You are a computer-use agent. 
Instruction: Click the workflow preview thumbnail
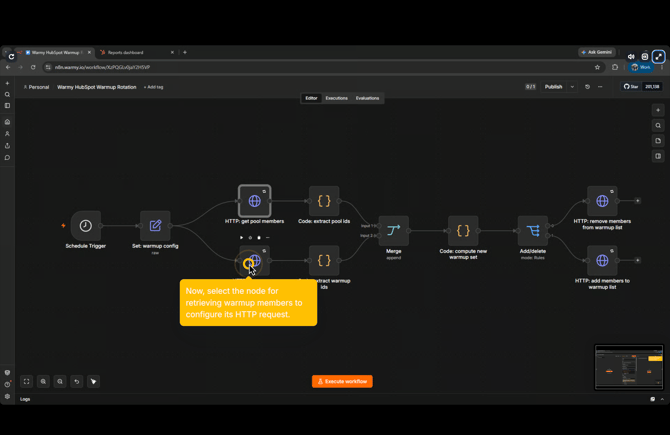629,367
